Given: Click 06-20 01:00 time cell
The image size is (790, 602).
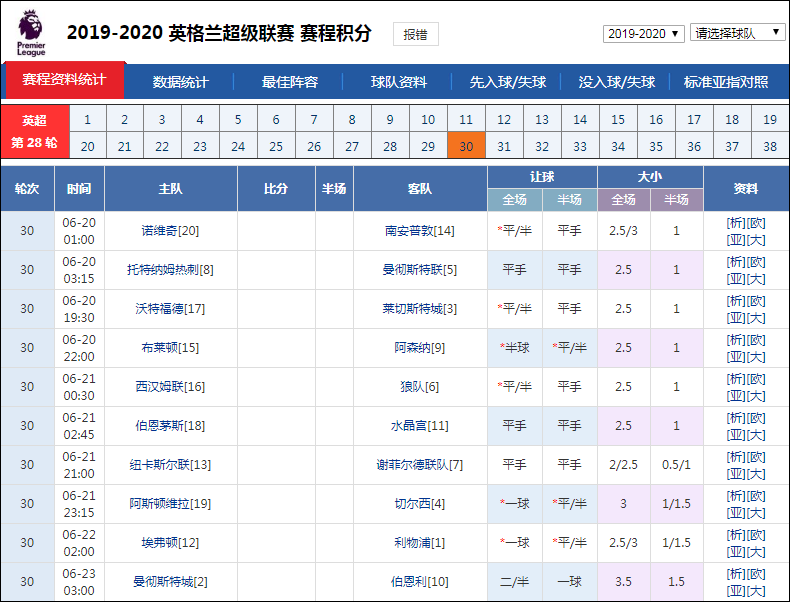Looking at the screenshot, I should pos(79,231).
